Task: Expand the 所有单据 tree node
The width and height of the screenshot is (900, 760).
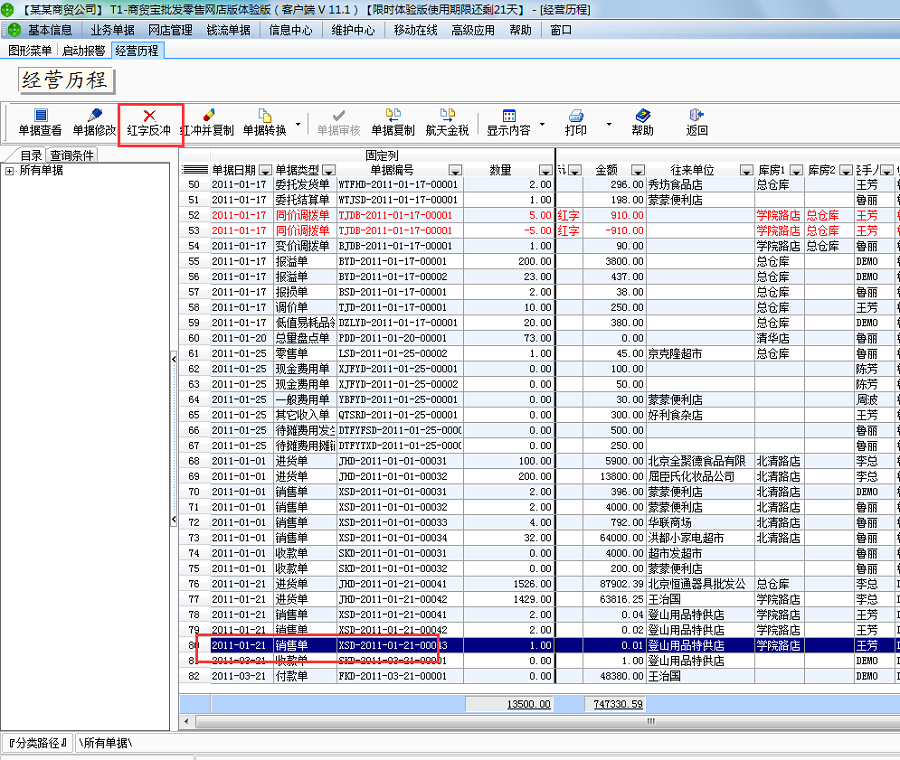Action: point(9,171)
